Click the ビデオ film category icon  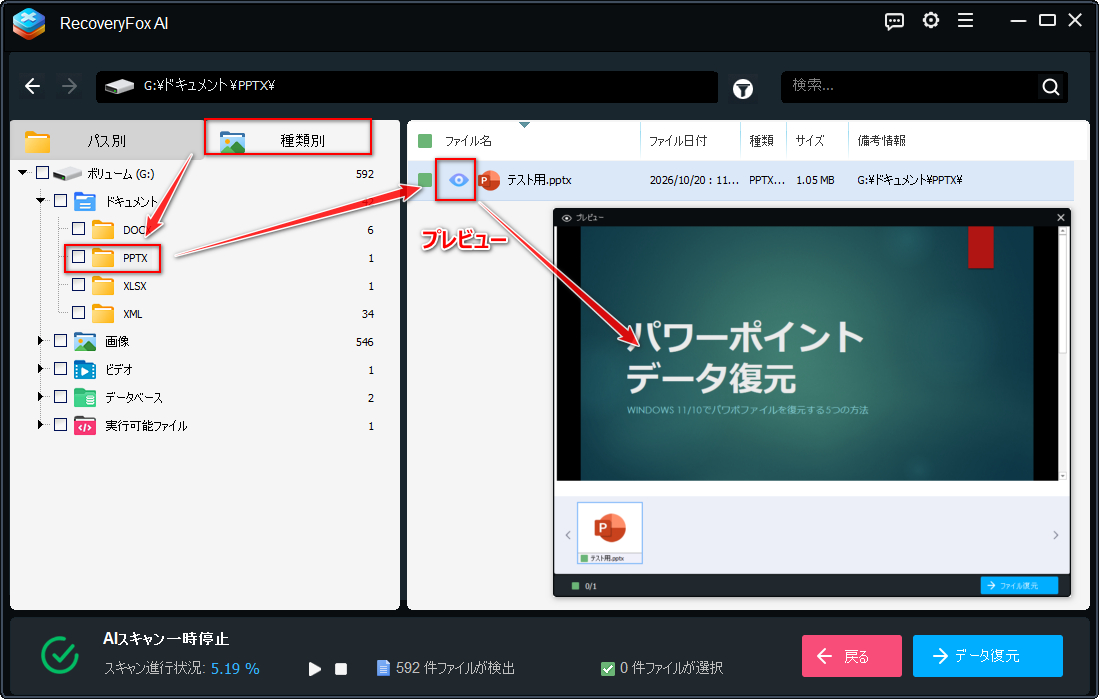click(85, 370)
